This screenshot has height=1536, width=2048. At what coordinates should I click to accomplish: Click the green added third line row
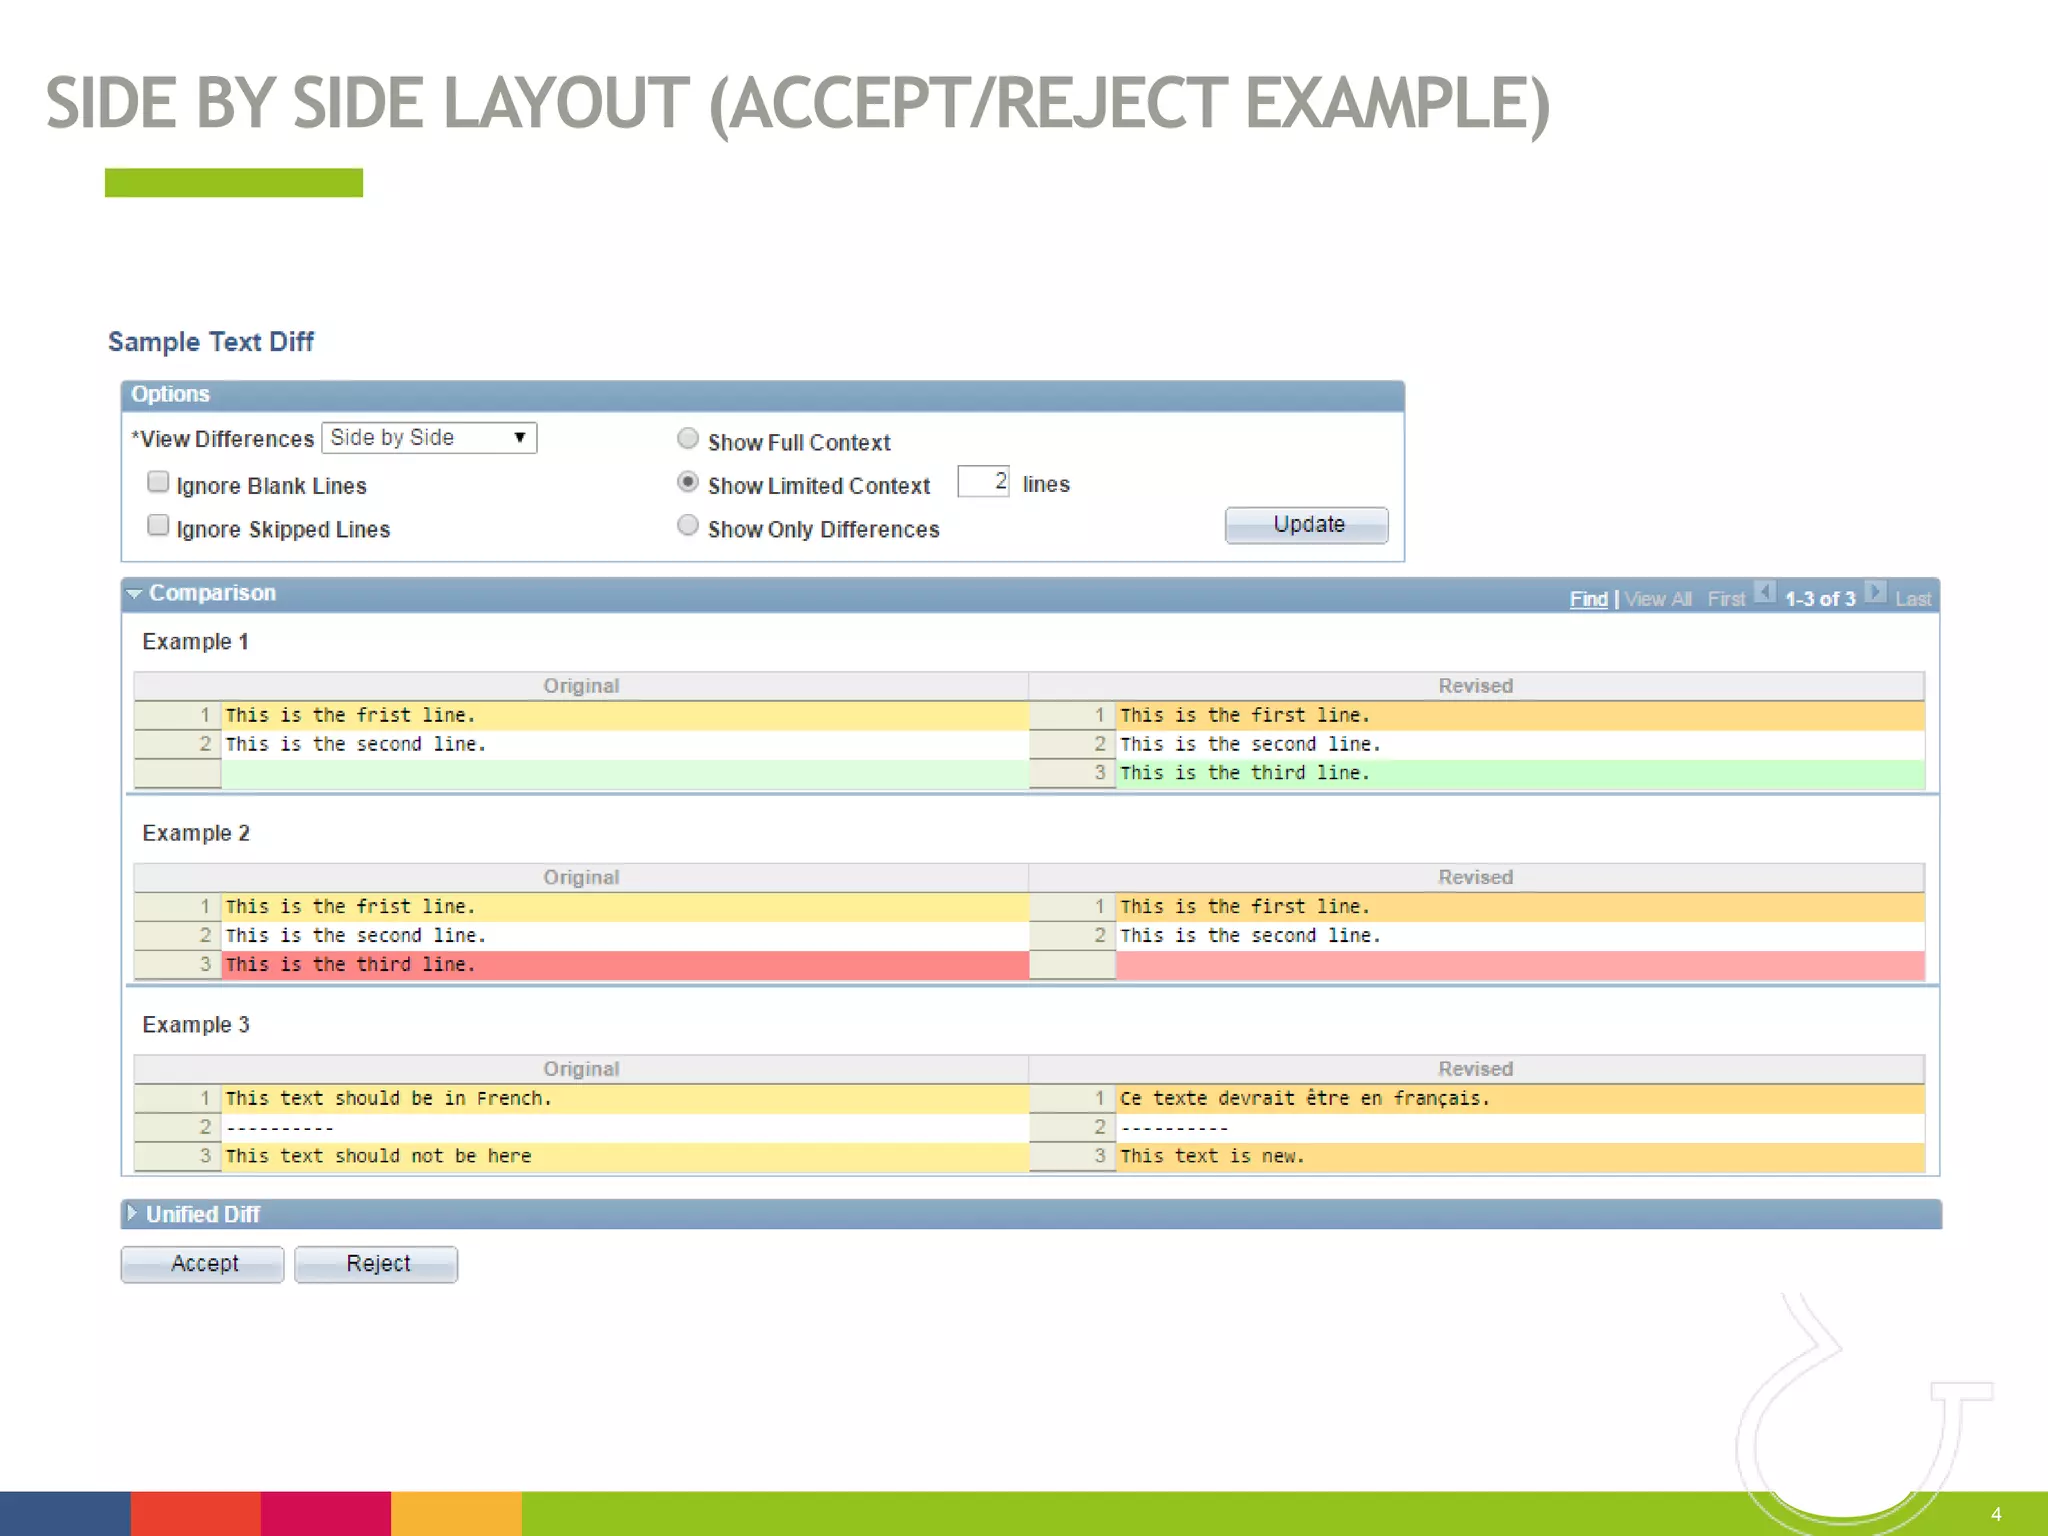click(1475, 773)
